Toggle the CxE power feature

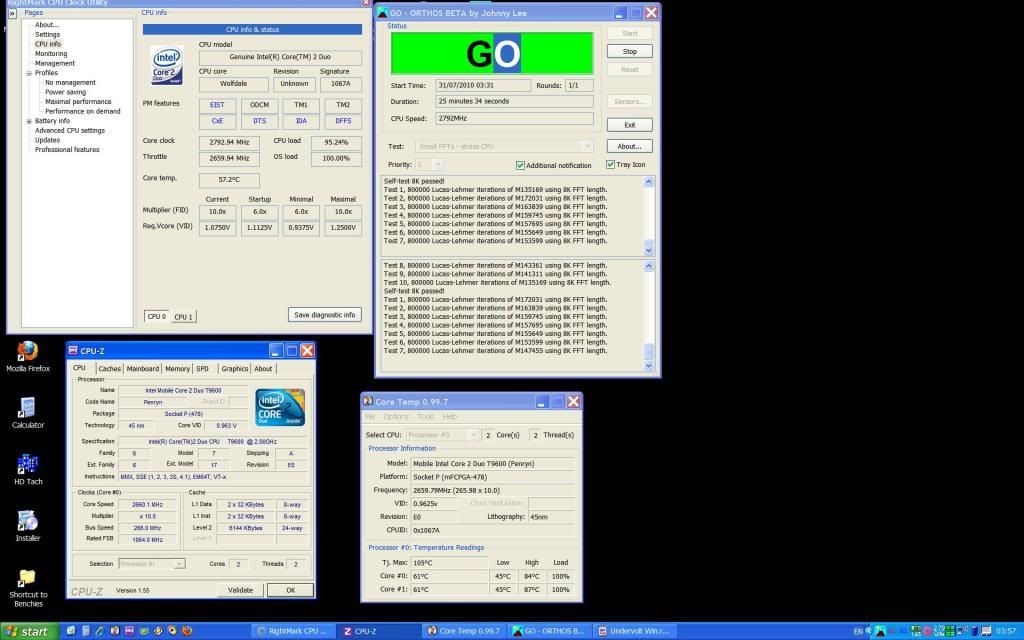pyautogui.click(x=217, y=121)
